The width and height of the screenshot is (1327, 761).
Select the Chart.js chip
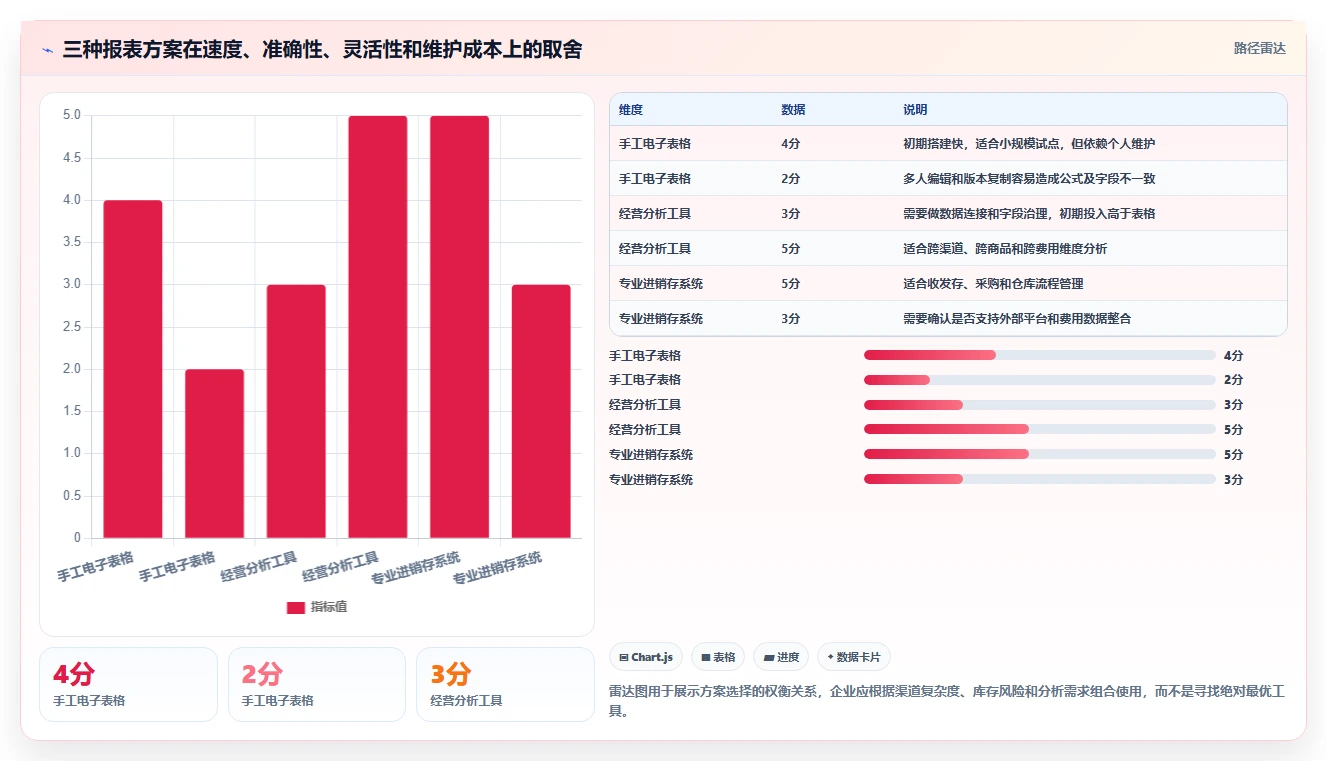point(646,657)
